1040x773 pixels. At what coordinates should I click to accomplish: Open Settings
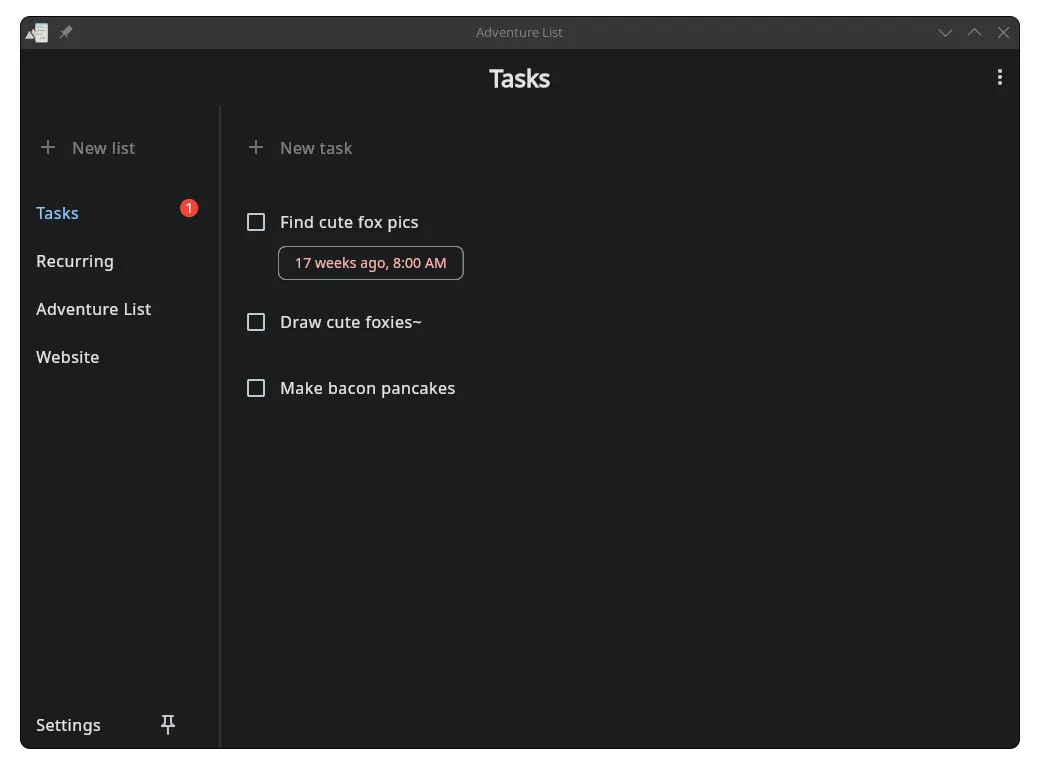pos(68,725)
